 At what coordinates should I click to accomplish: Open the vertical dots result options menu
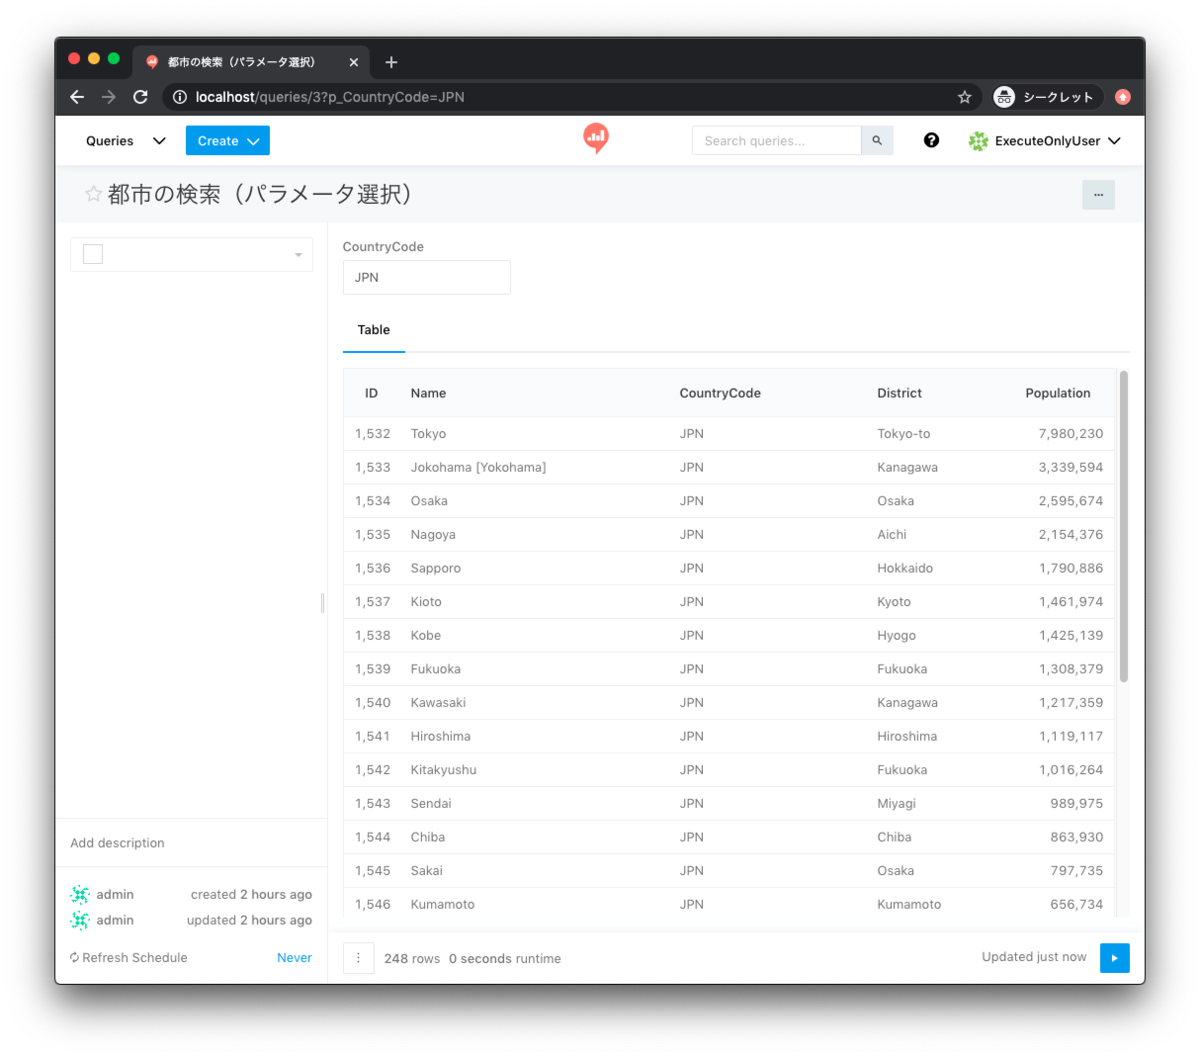click(358, 958)
